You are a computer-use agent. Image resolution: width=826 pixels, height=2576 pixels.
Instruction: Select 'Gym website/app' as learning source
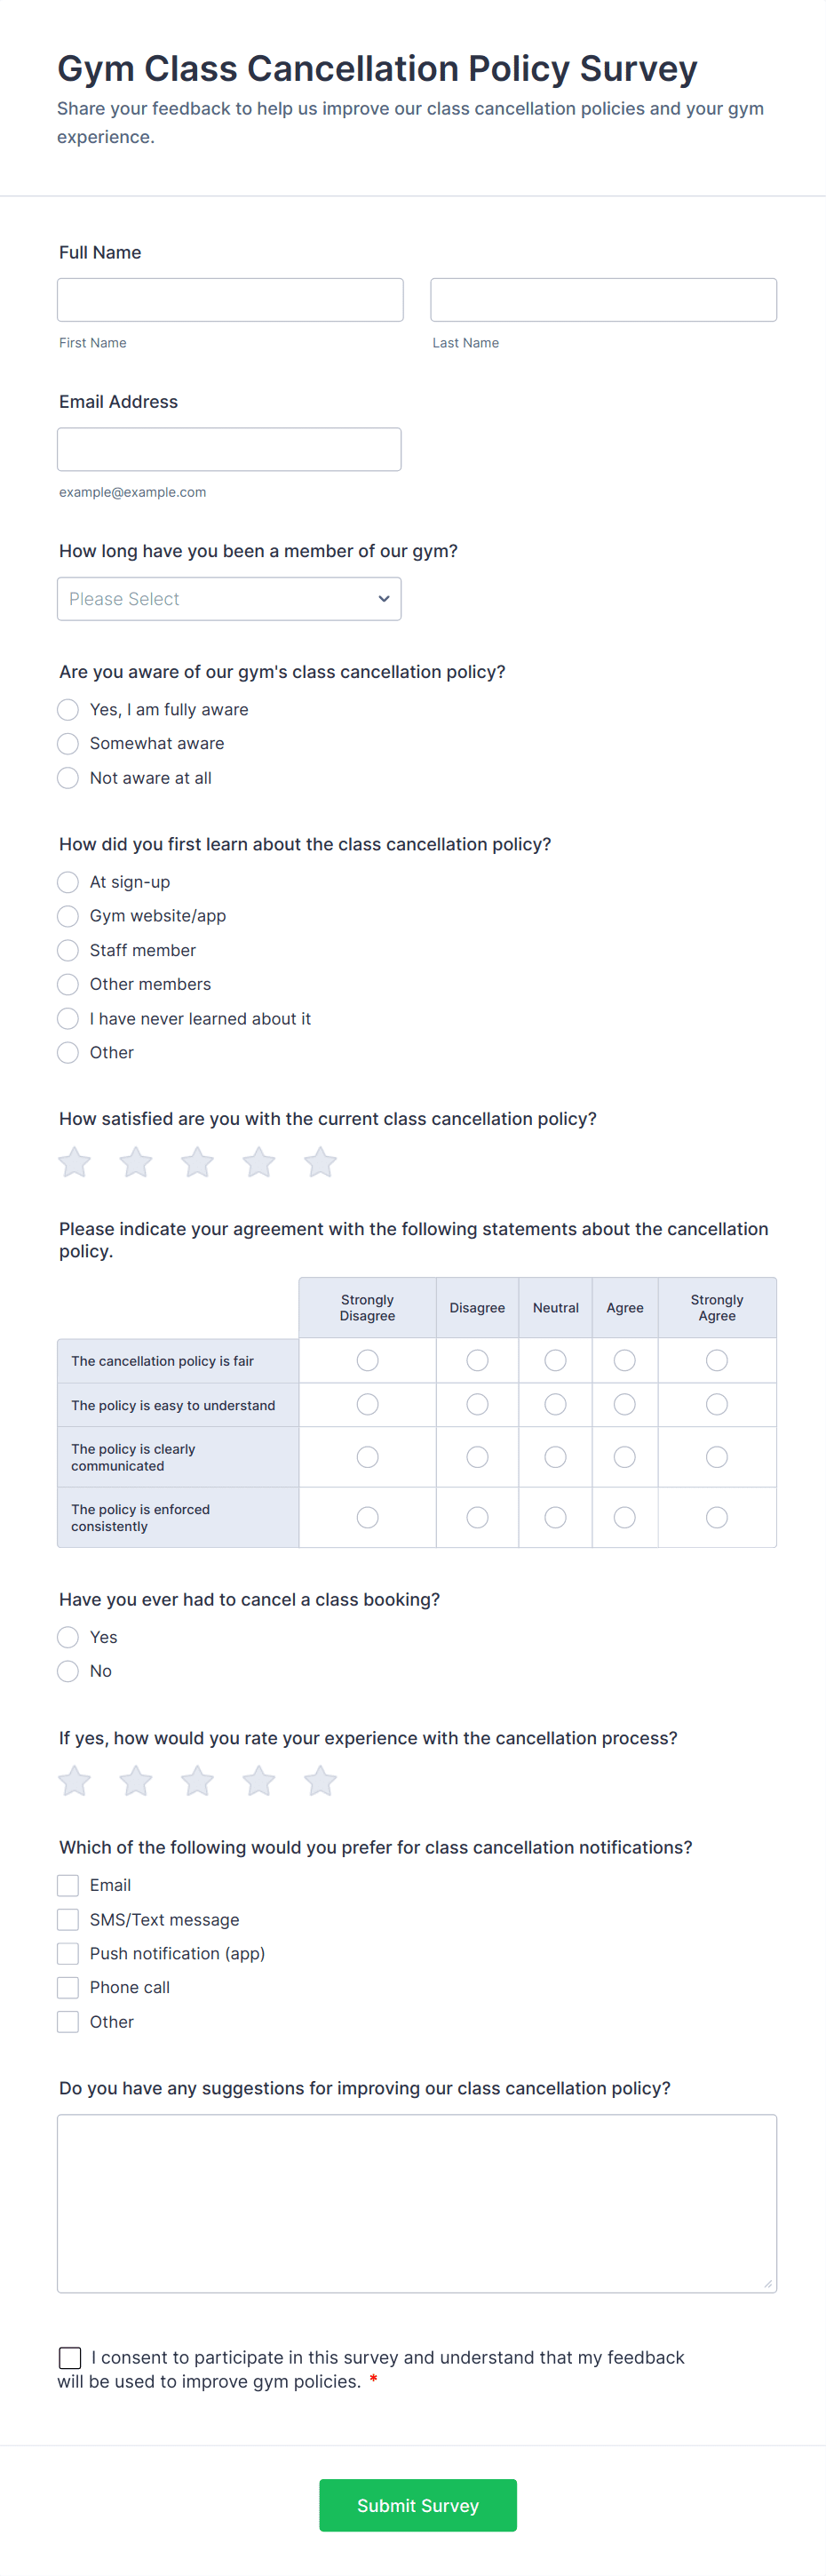(x=67, y=916)
